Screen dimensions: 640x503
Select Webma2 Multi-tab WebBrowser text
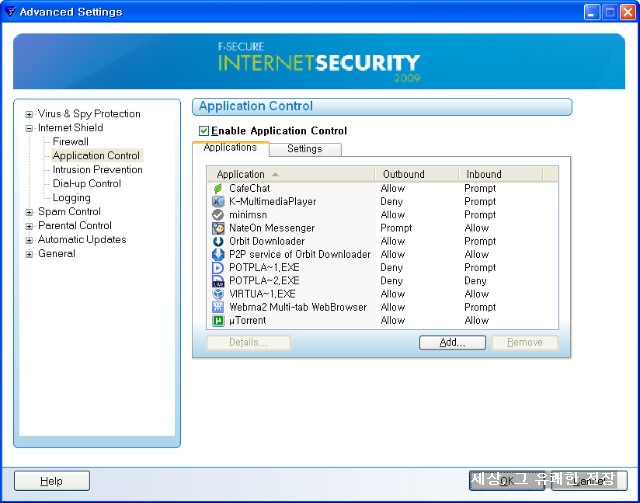(x=298, y=307)
